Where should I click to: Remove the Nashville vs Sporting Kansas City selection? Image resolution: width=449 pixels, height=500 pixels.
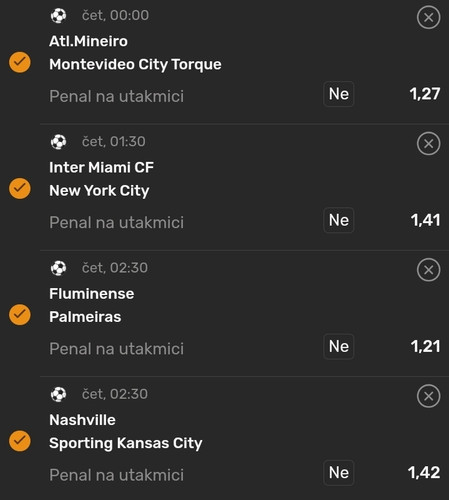click(x=428, y=396)
